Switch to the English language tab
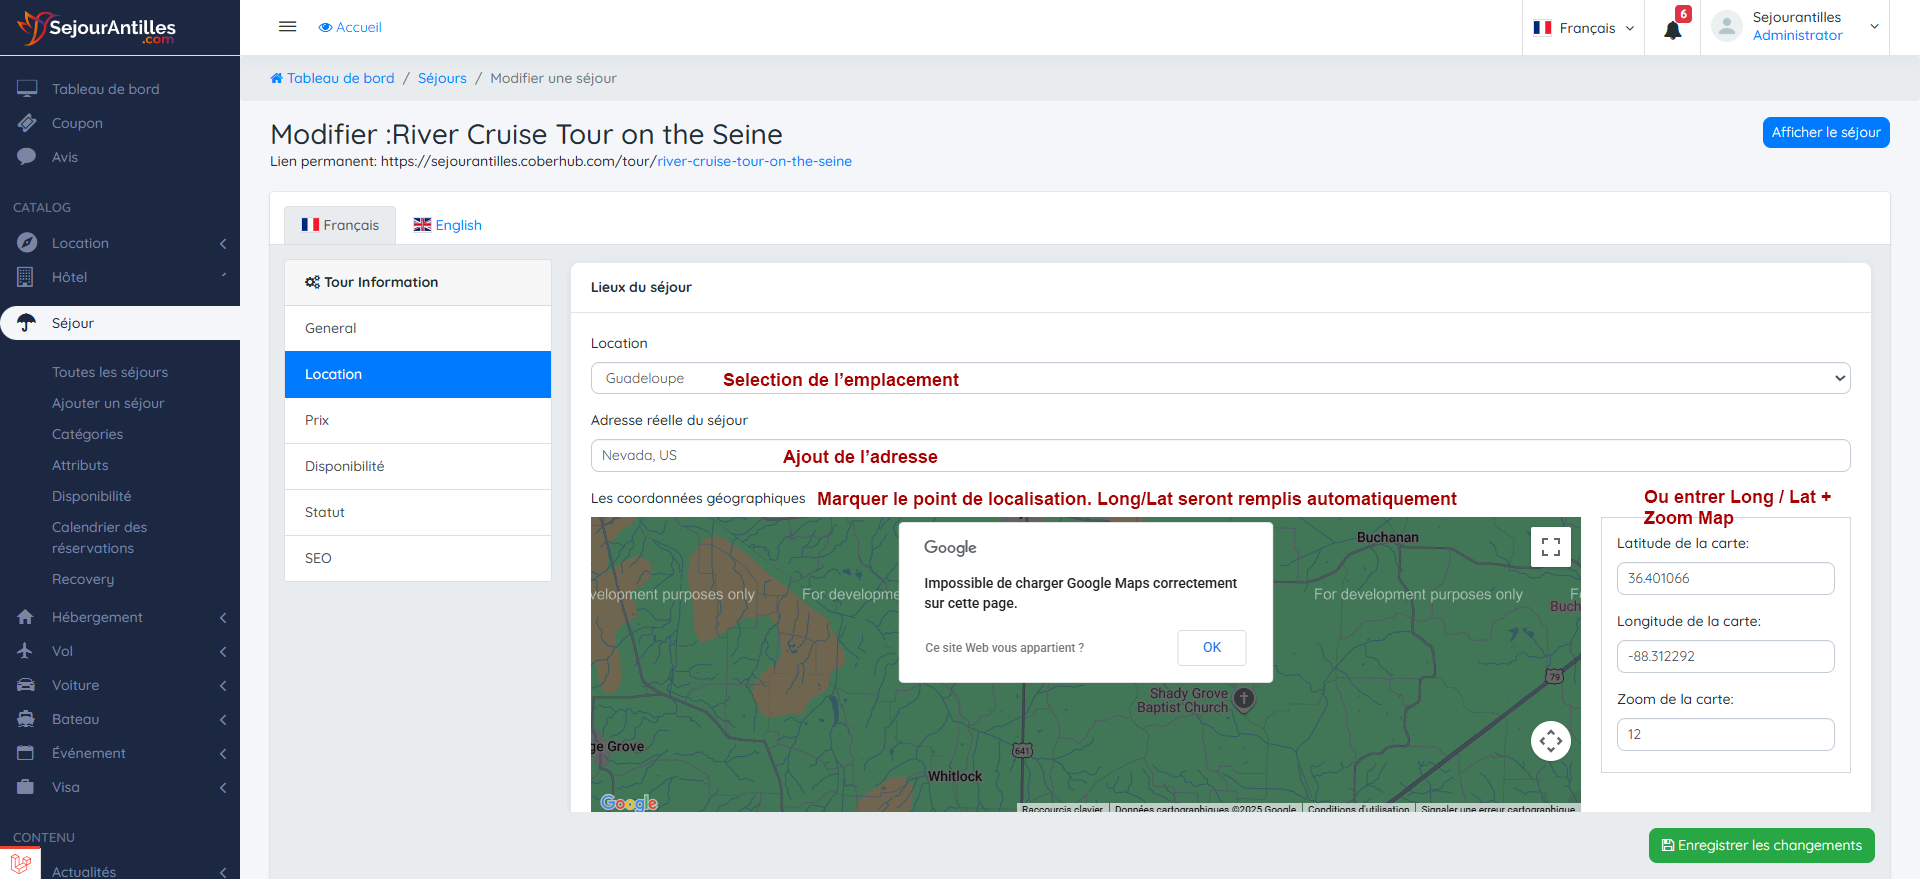Screen dimensions: 1920x879 point(448,225)
